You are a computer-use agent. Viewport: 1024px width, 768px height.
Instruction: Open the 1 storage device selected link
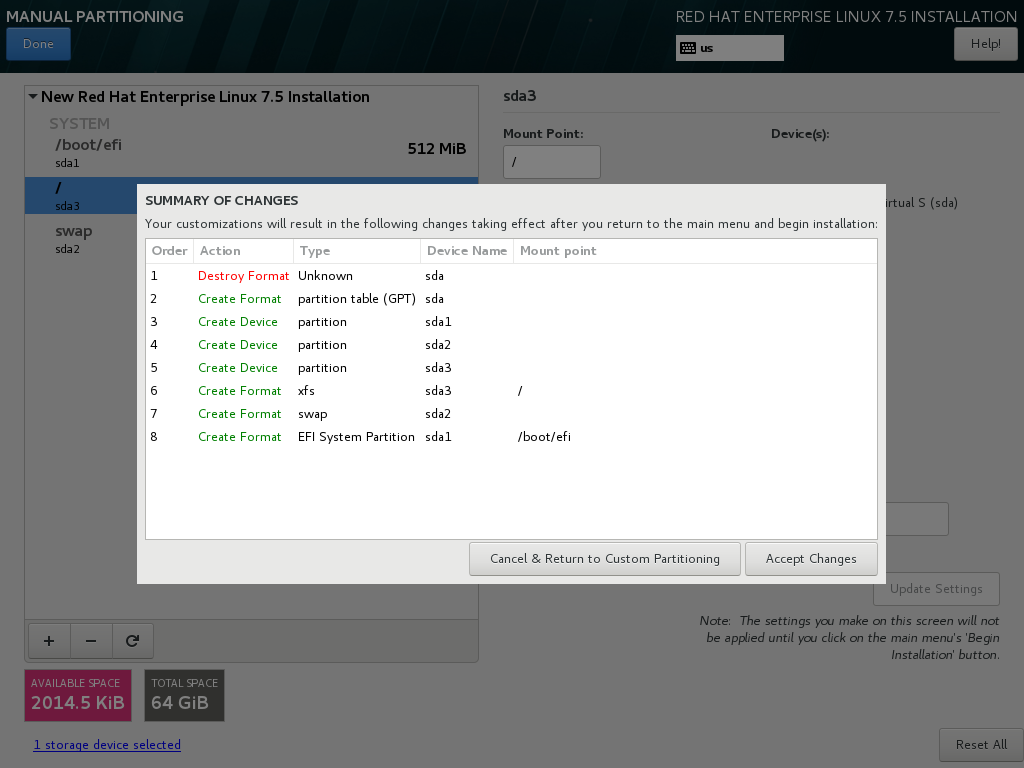click(106, 744)
